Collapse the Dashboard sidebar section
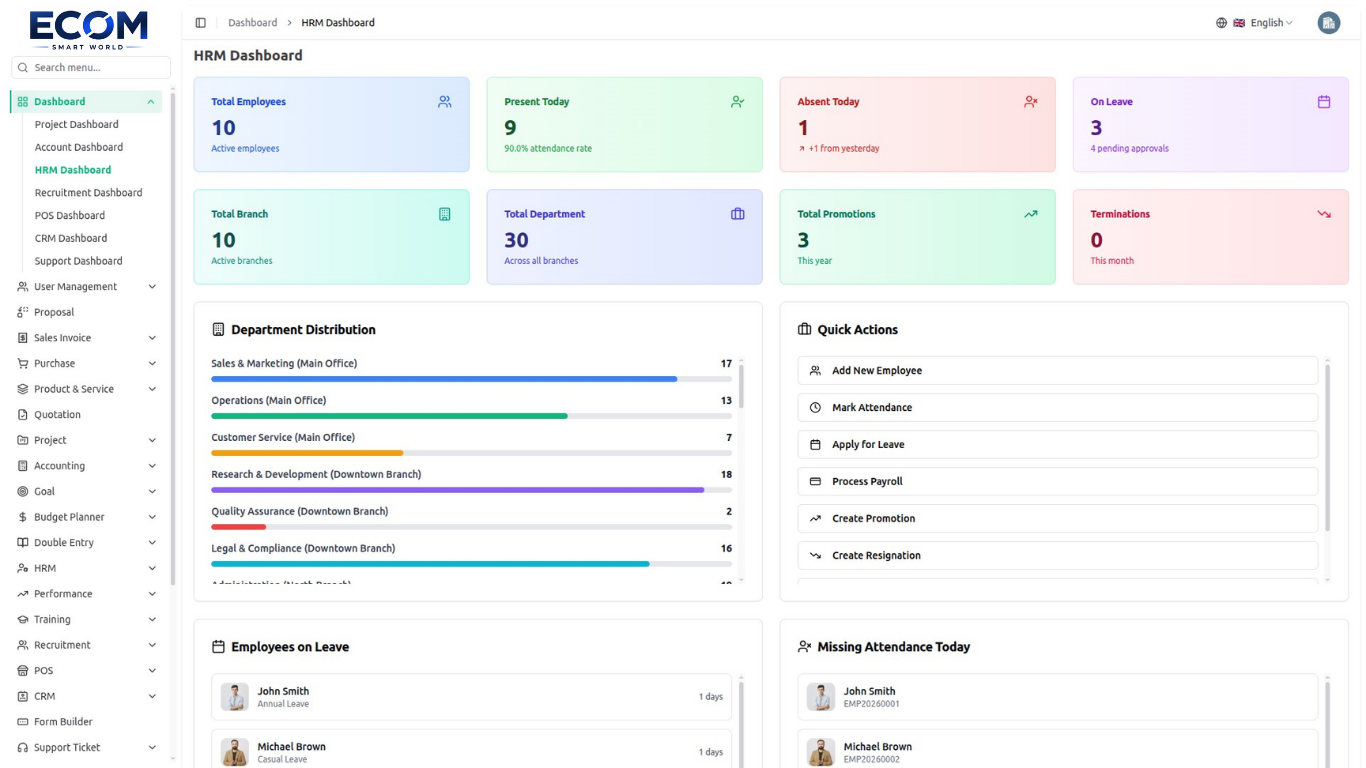 86,102
